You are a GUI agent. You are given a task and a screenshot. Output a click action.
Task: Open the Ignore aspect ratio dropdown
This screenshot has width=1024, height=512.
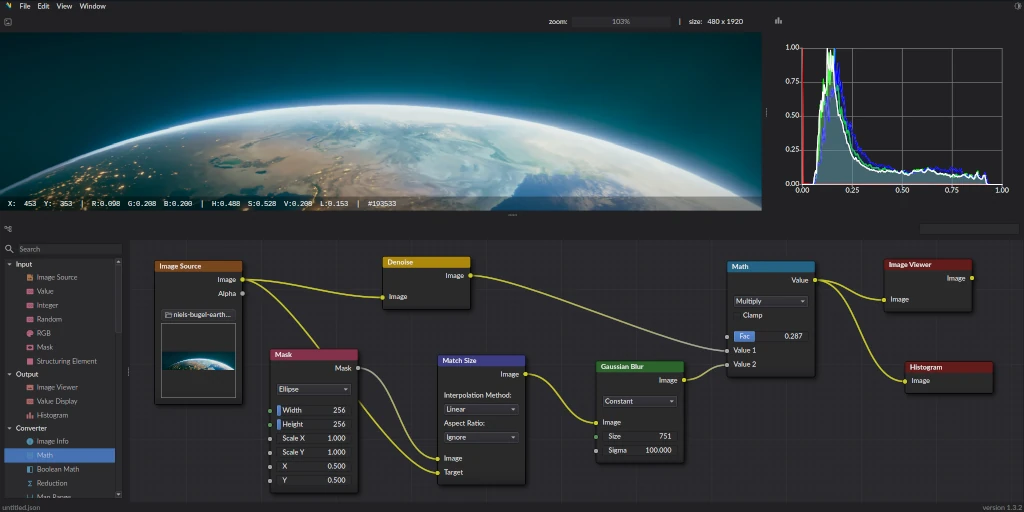(x=481, y=438)
